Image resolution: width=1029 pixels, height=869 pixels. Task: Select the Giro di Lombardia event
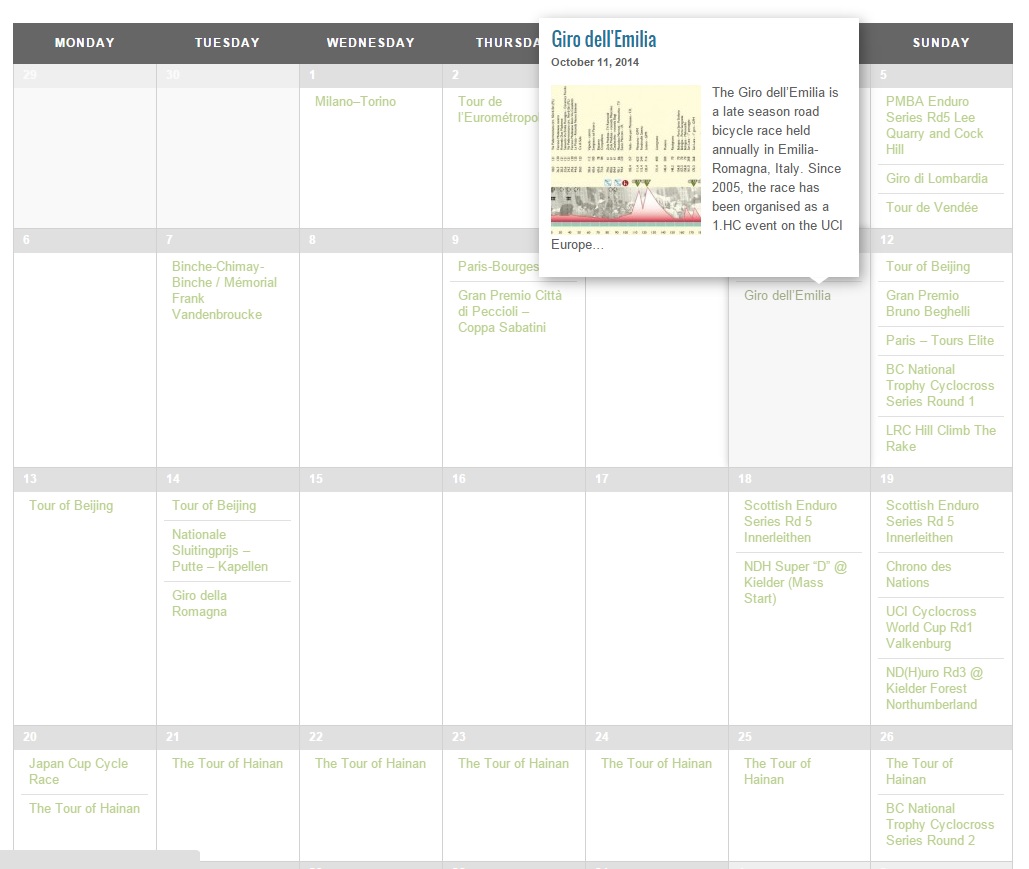click(x=936, y=179)
